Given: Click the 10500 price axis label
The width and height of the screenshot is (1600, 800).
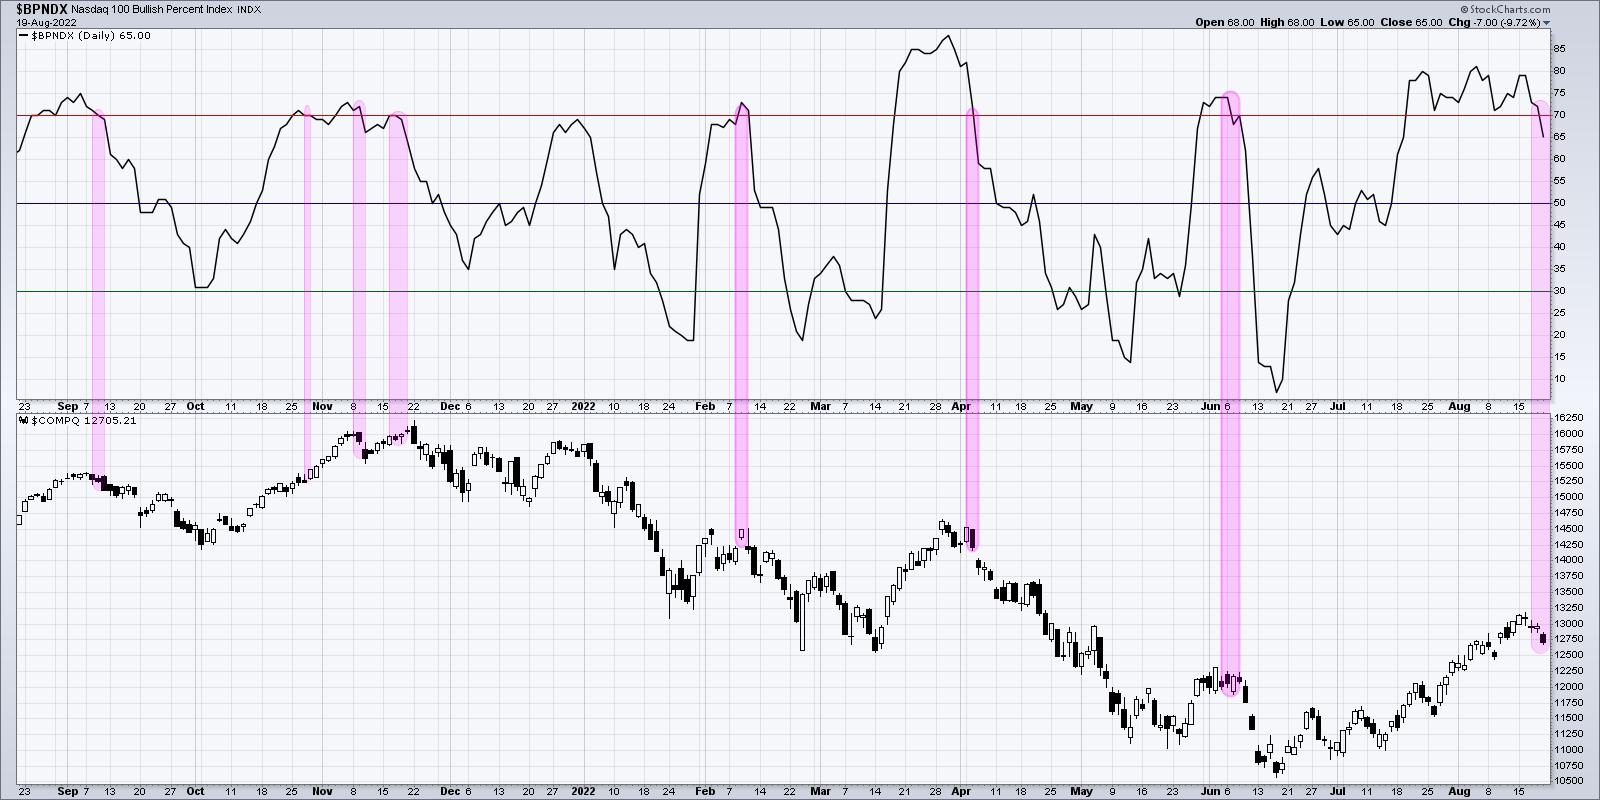Looking at the screenshot, I should [x=1567, y=780].
